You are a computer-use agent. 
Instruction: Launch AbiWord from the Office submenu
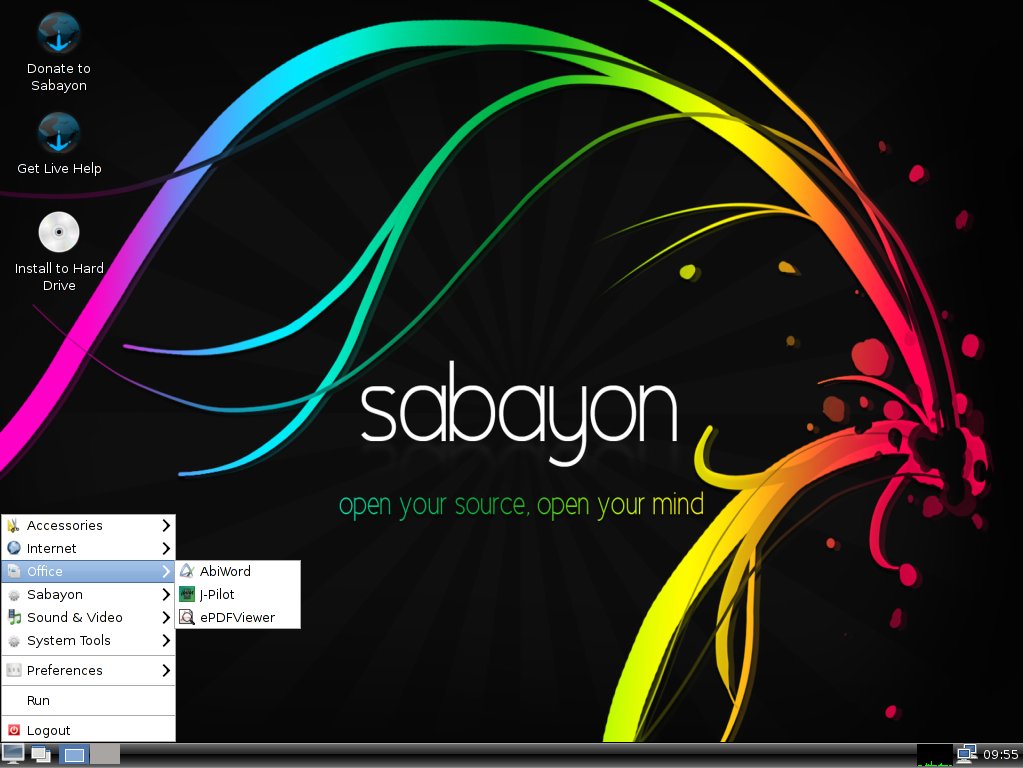238,572
